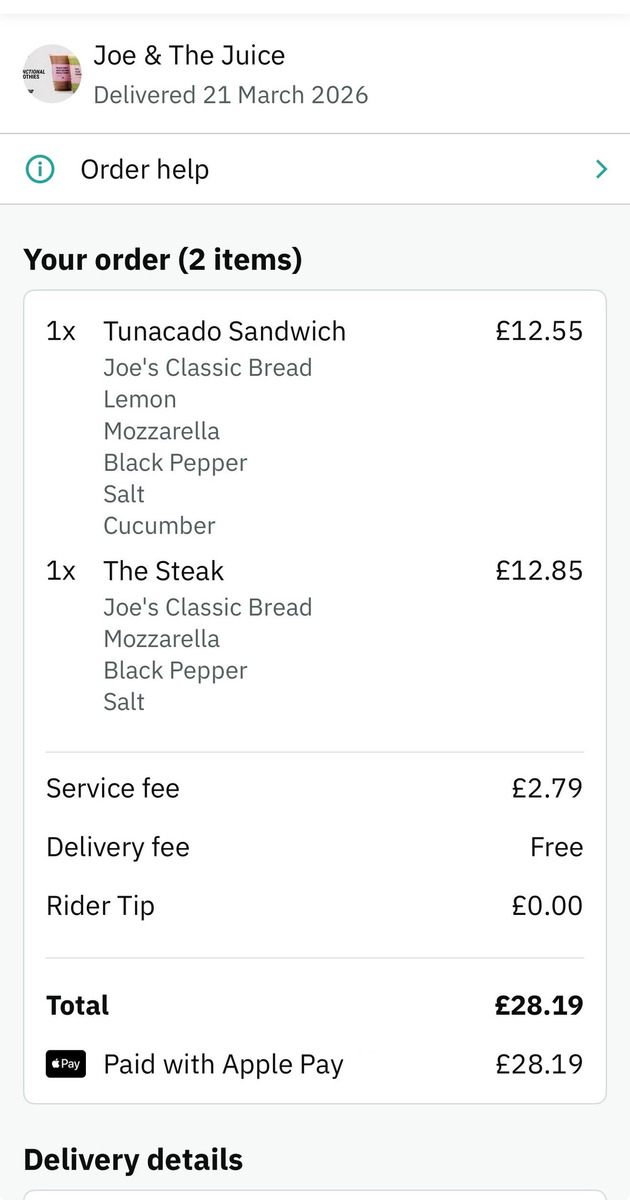Tap the 1x quantity beside The Steak
The width and height of the screenshot is (630, 1200).
coord(61,571)
